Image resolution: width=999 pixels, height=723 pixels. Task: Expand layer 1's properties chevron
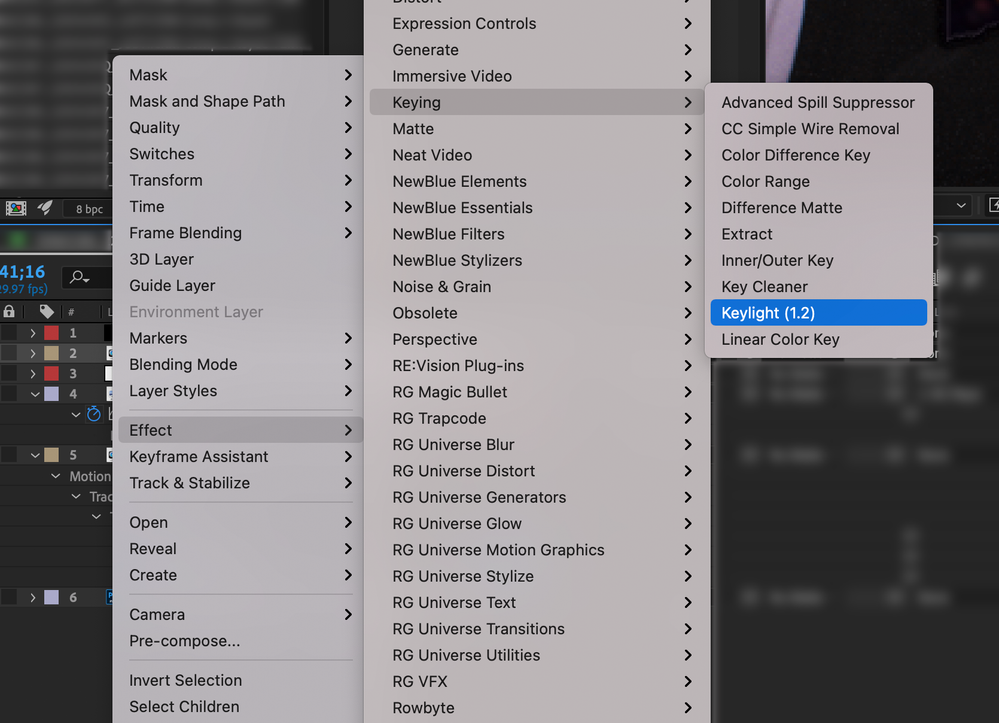coord(33,334)
